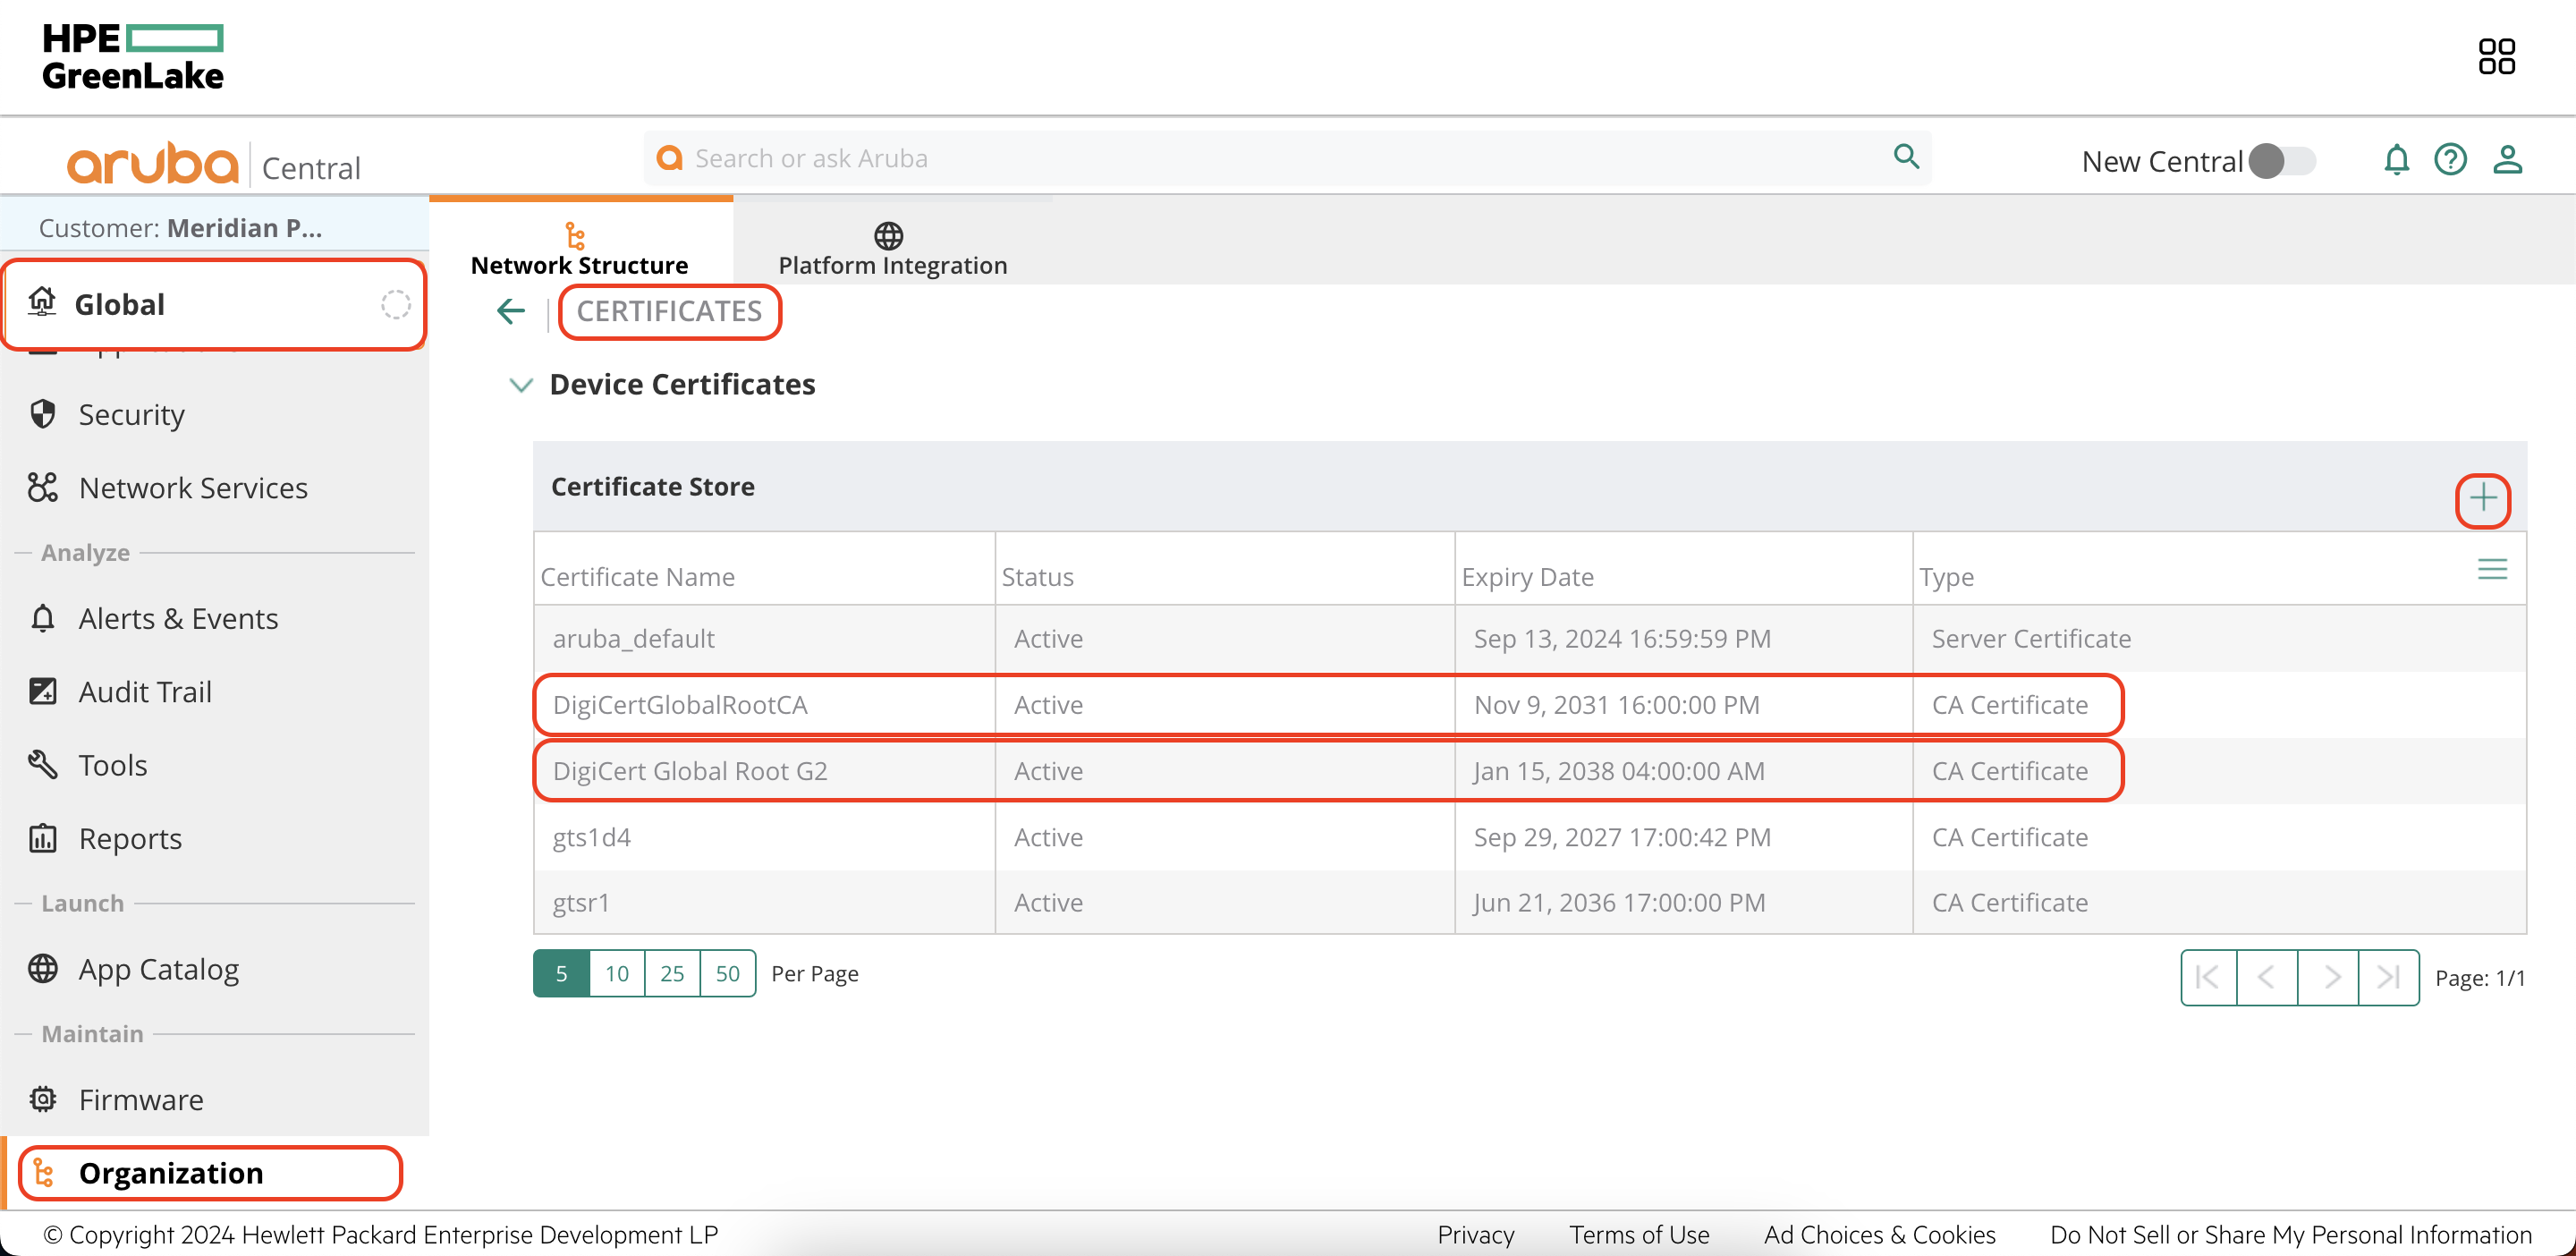Click the Aruba Central logo
The width and height of the screenshot is (2576, 1256).
pos(214,163)
